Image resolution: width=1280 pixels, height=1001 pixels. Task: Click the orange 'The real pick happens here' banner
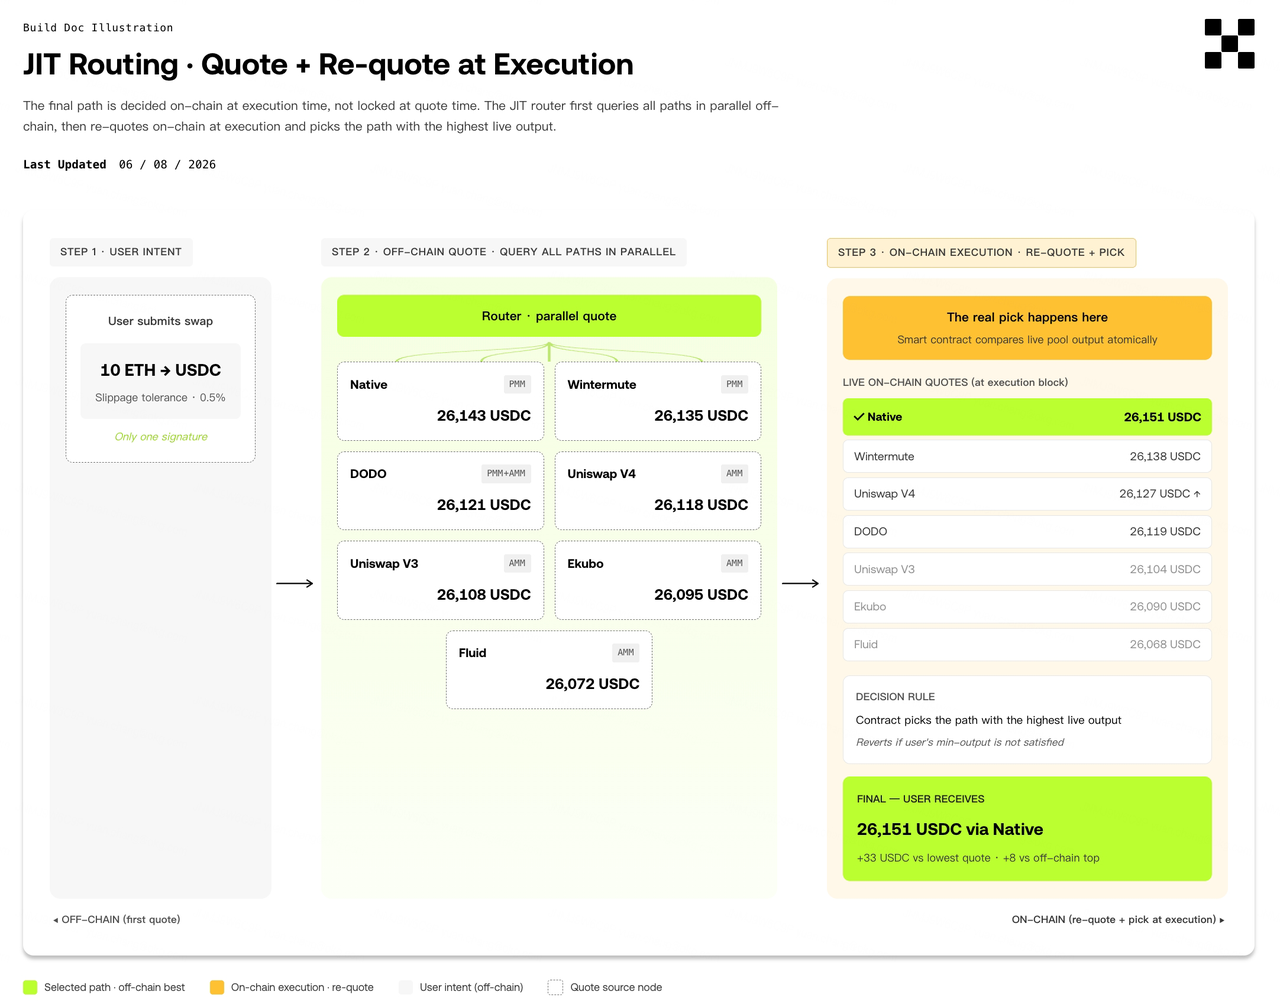click(x=1027, y=328)
